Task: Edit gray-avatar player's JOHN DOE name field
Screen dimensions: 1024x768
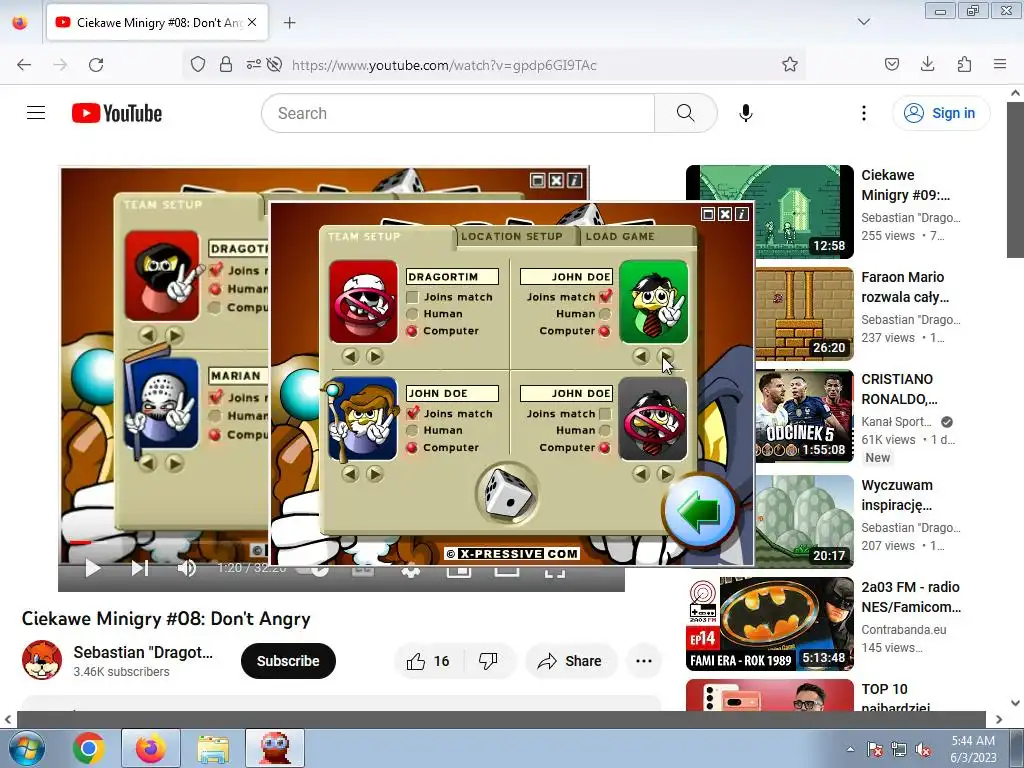Action: (566, 393)
